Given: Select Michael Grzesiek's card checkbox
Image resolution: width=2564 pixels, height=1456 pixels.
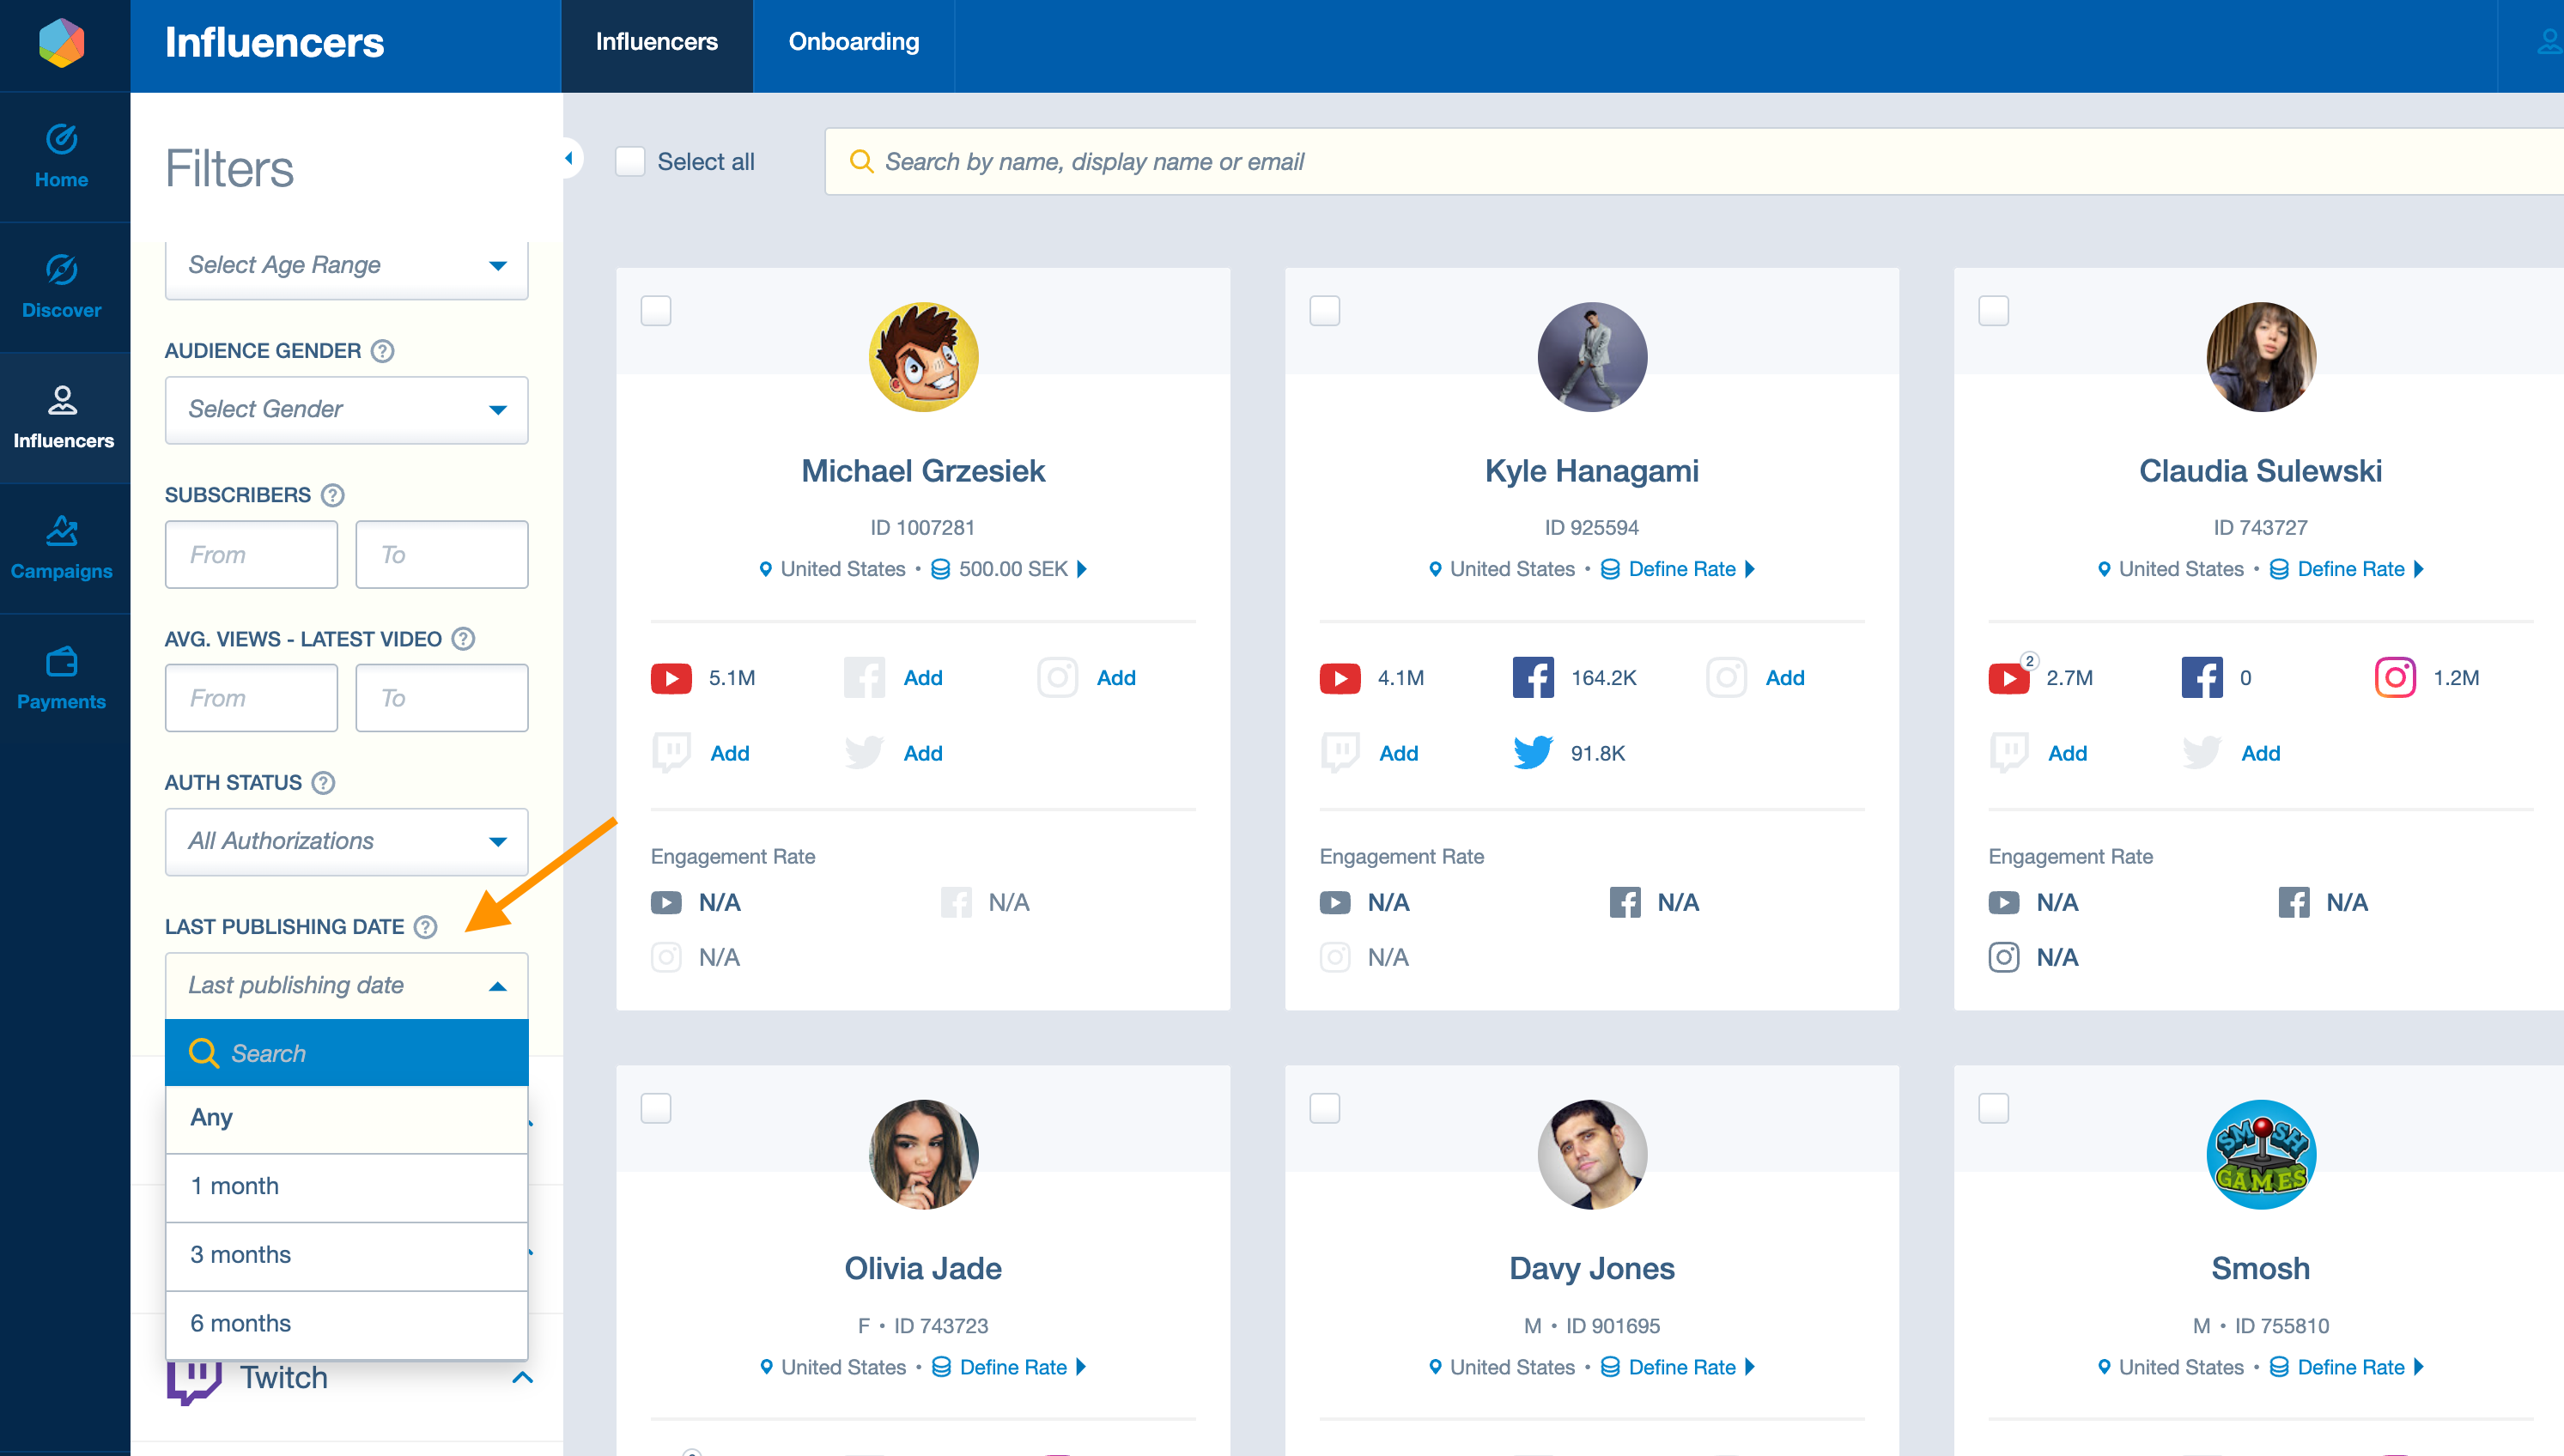Looking at the screenshot, I should pyautogui.click(x=656, y=310).
